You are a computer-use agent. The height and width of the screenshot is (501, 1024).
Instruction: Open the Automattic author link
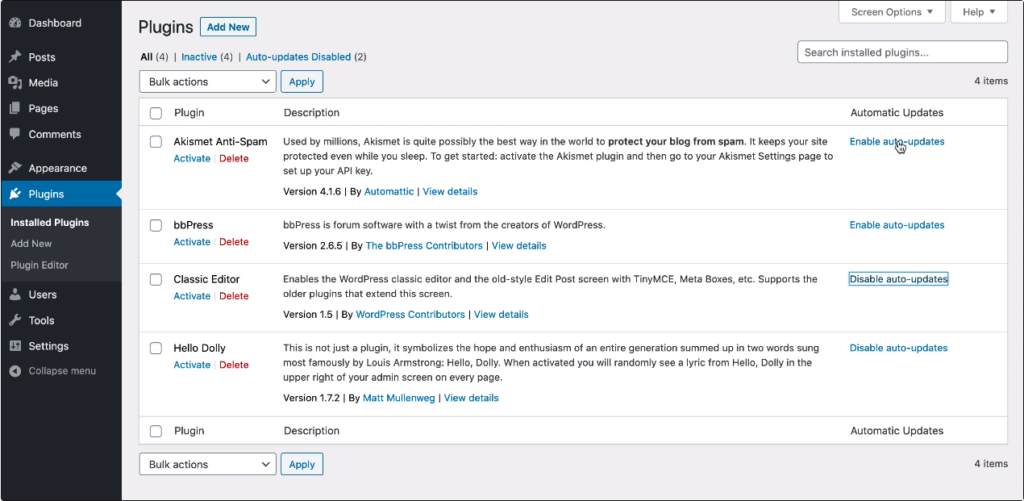pyautogui.click(x=389, y=191)
